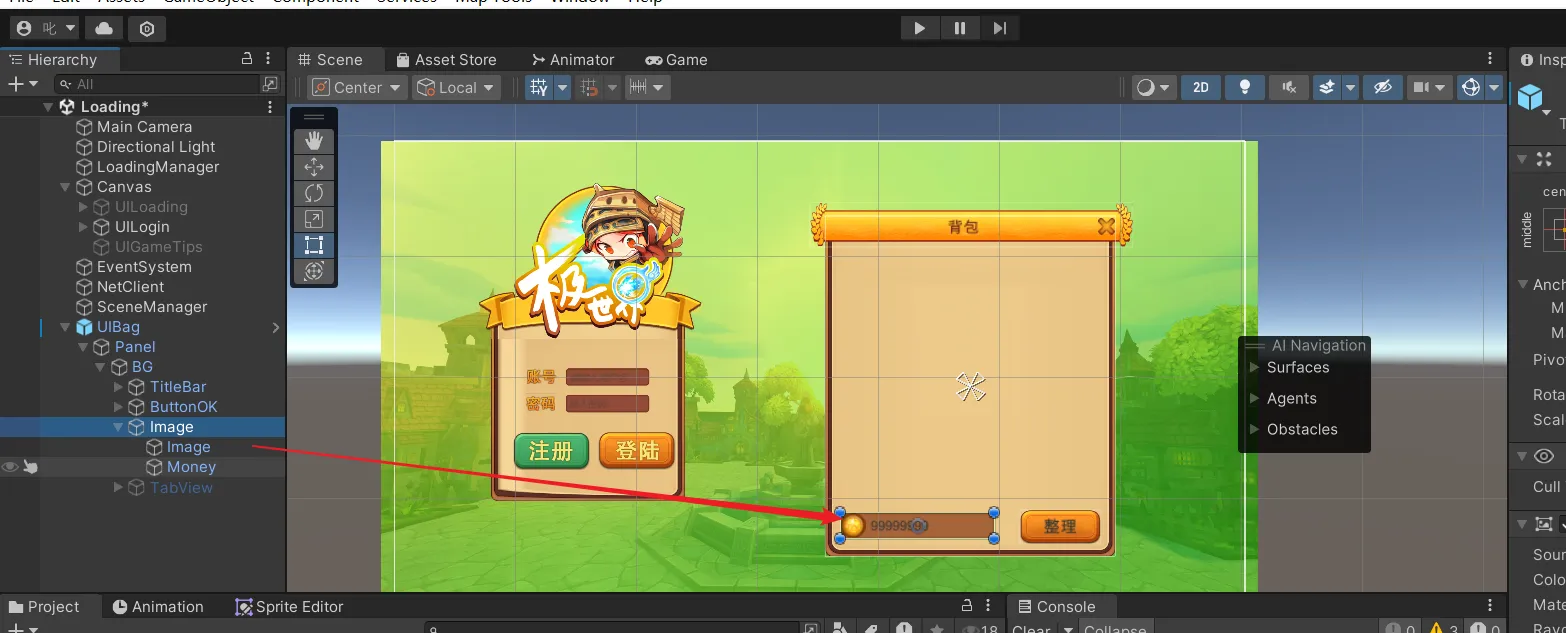The image size is (1566, 633).
Task: Collapse the Canvas node in Hierarchy
Action: [x=65, y=187]
